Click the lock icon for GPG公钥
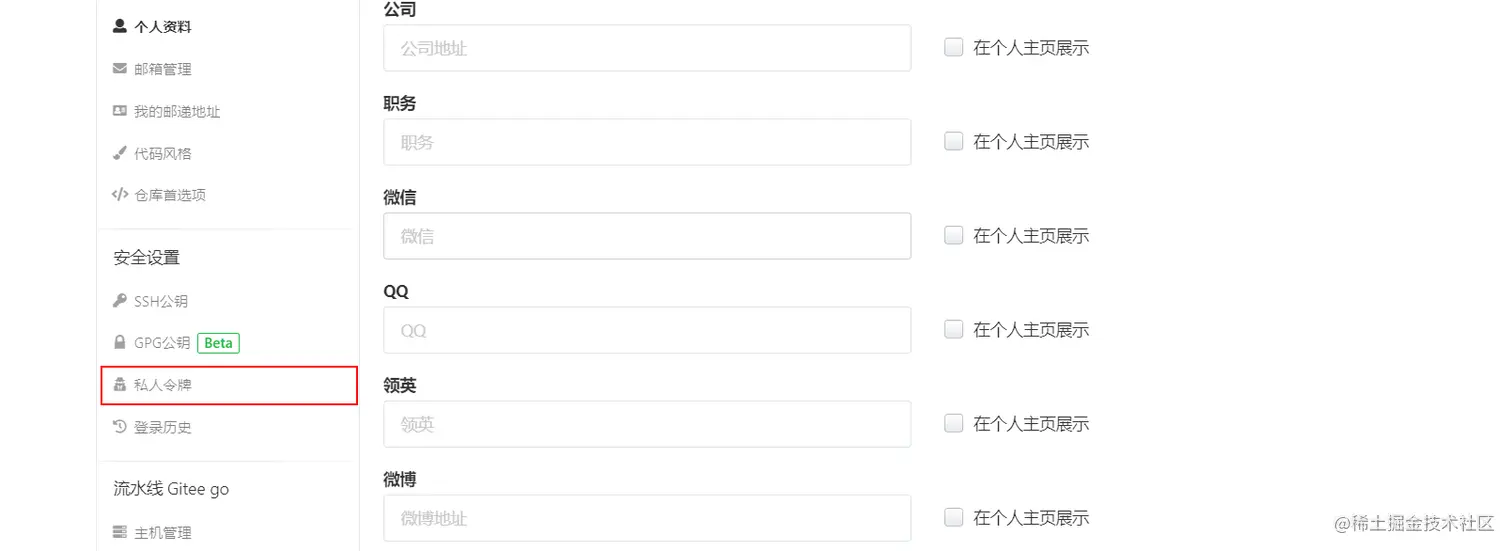 120,343
